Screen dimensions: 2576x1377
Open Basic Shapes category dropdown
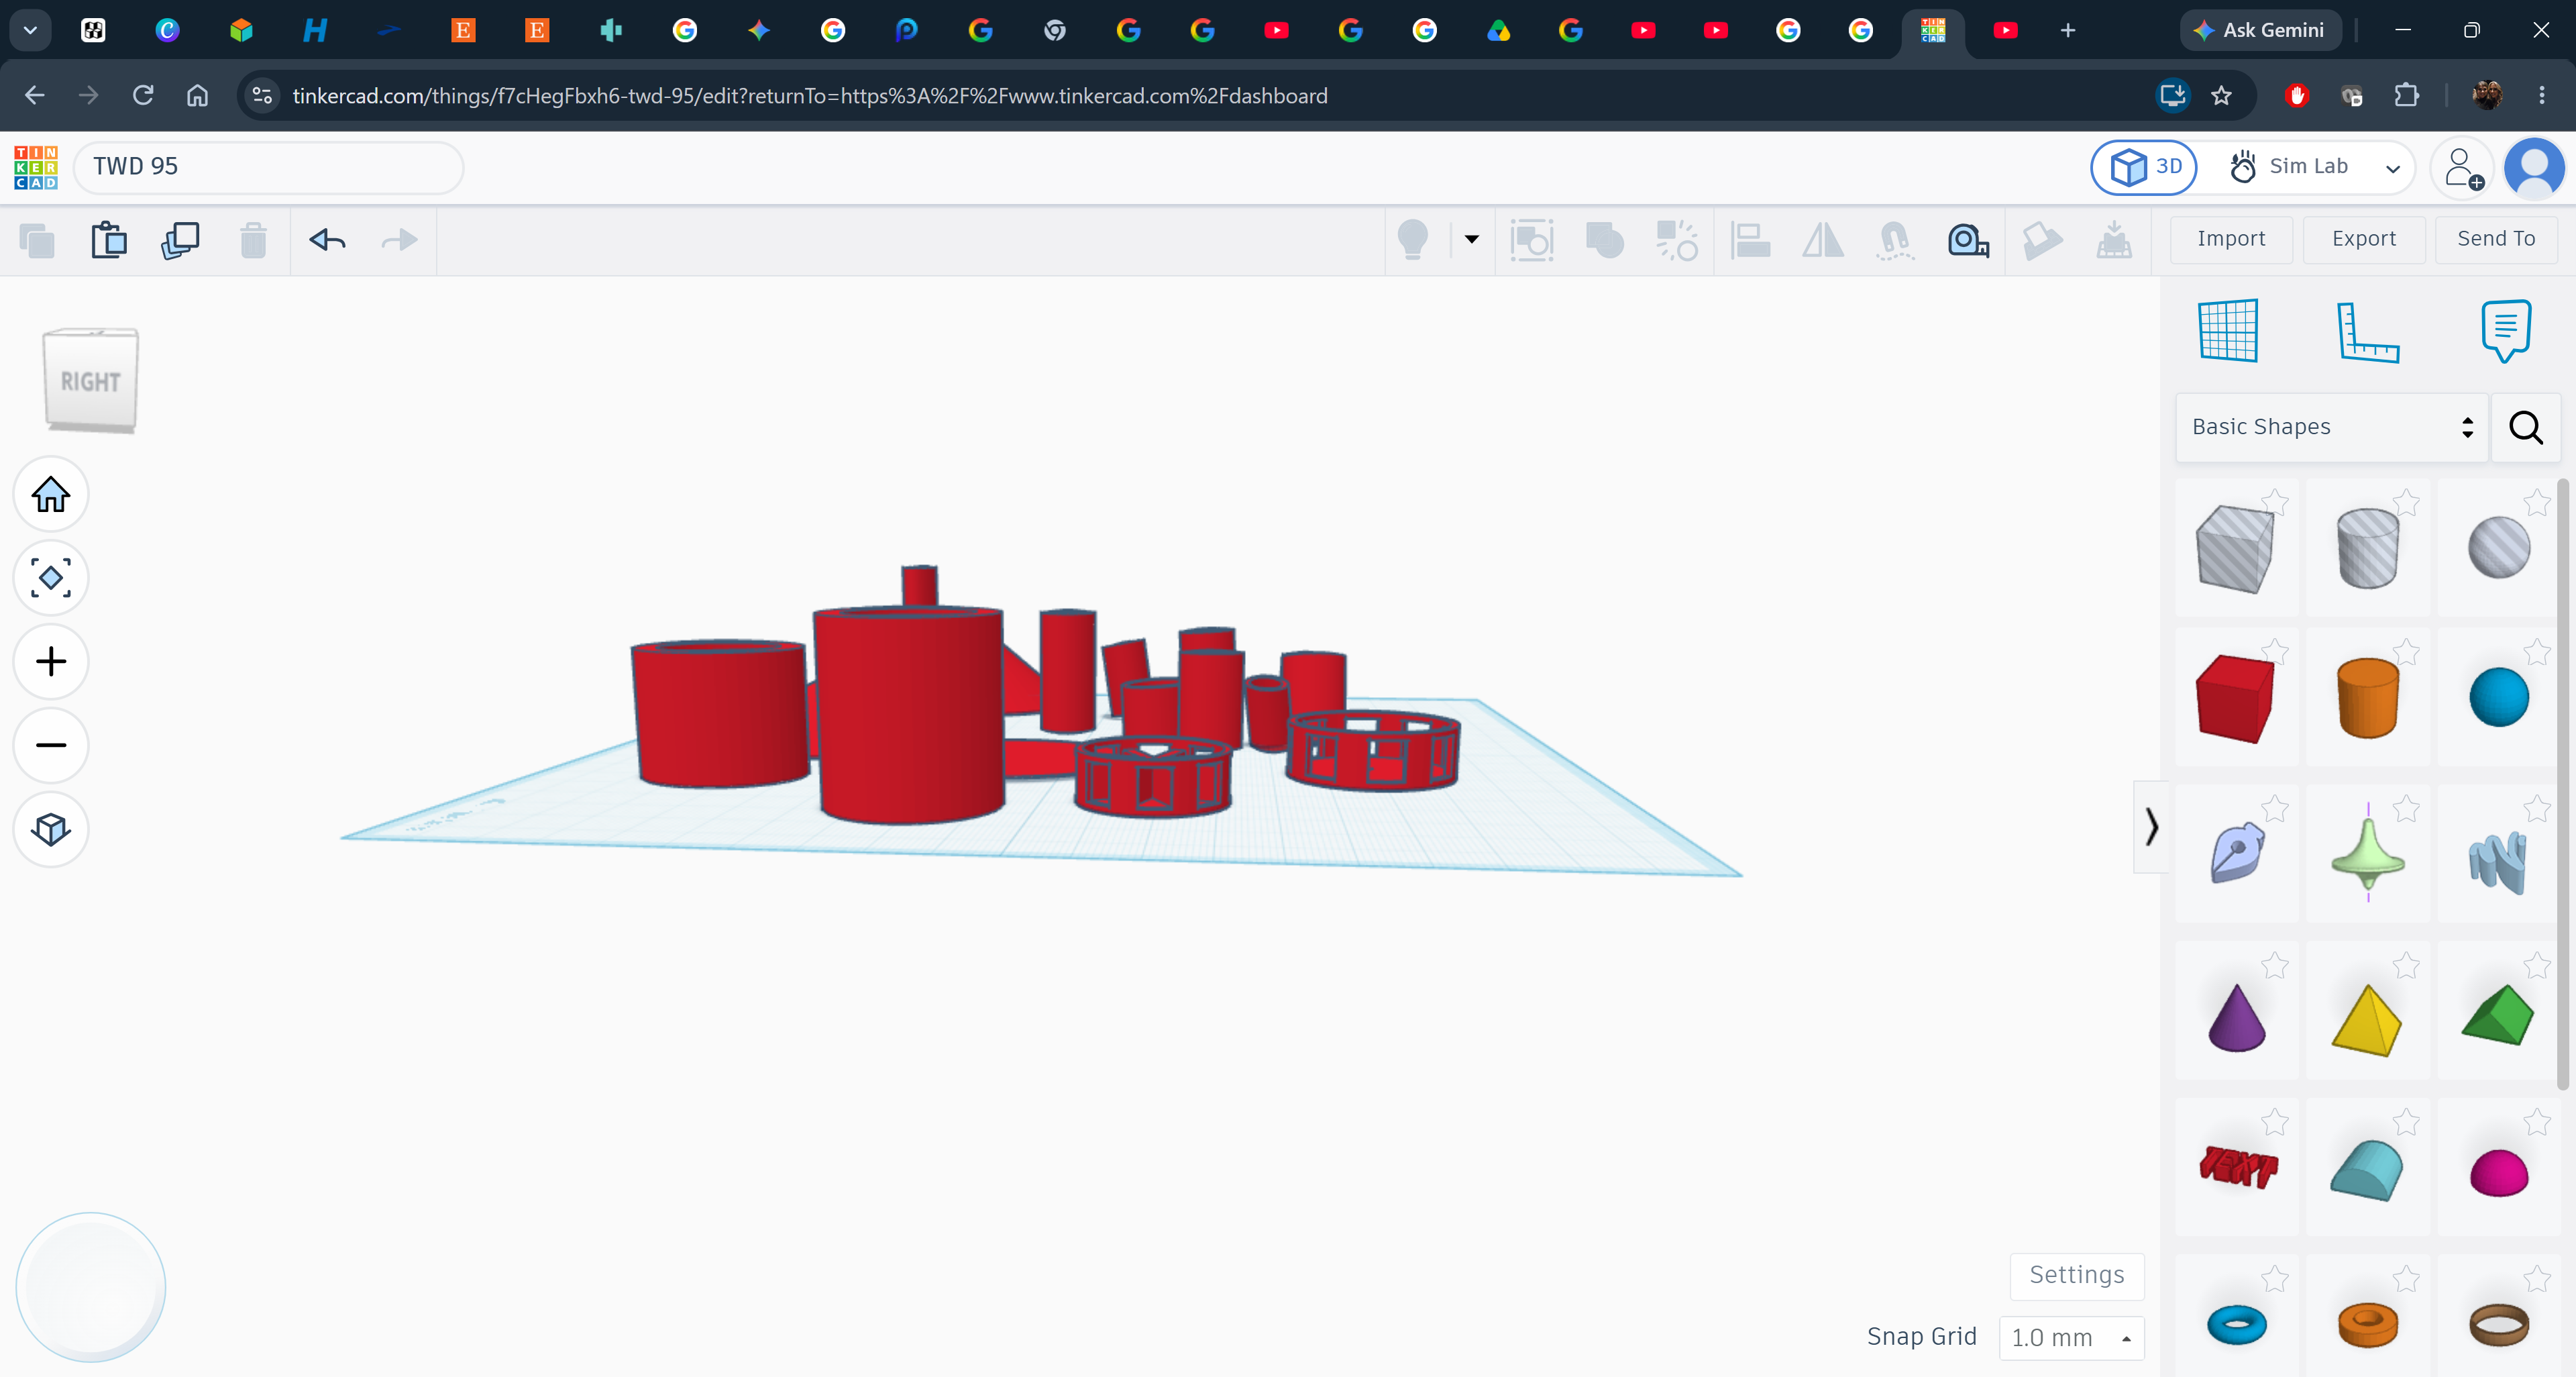tap(2331, 427)
